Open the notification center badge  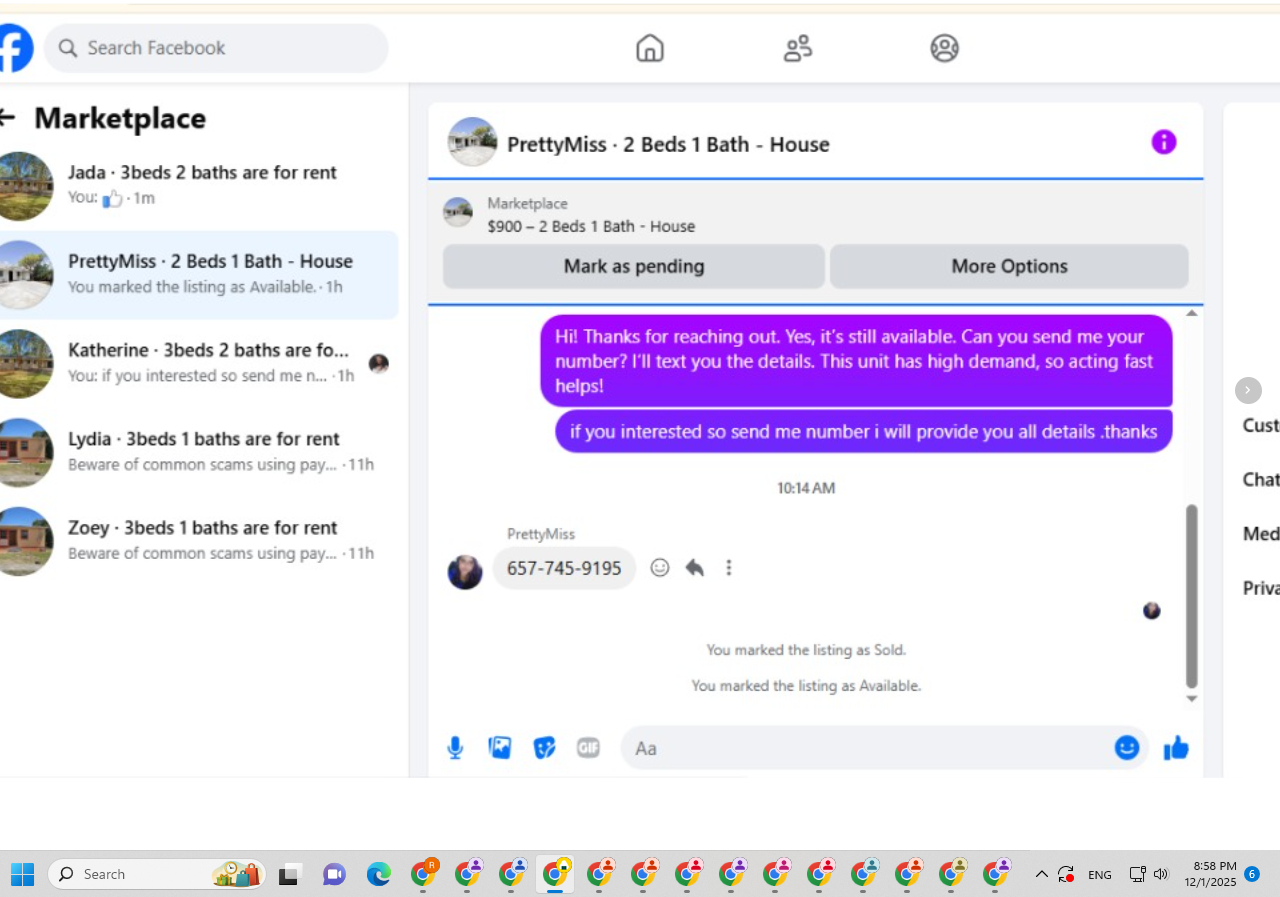coord(1251,874)
